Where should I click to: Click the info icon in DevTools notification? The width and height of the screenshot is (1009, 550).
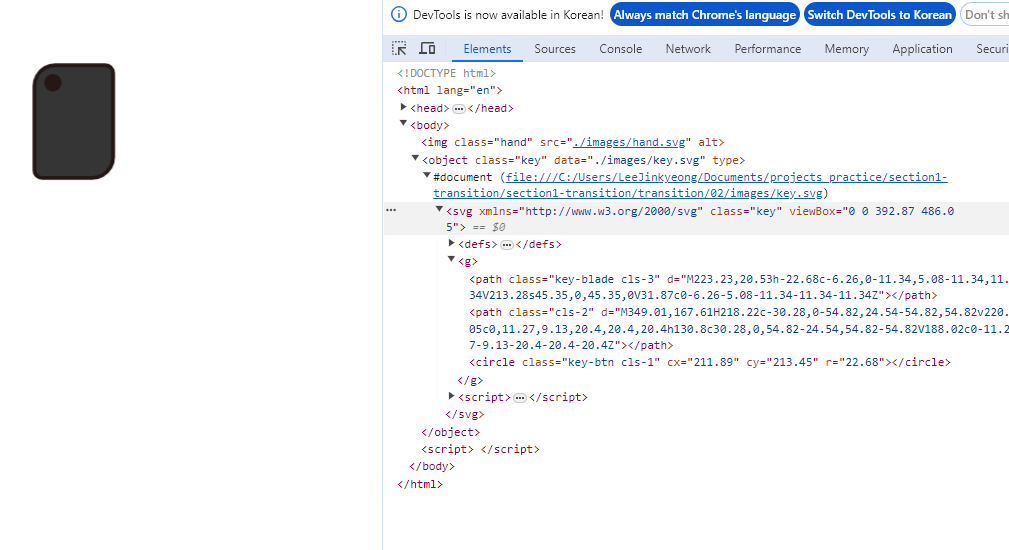pyautogui.click(x=399, y=14)
